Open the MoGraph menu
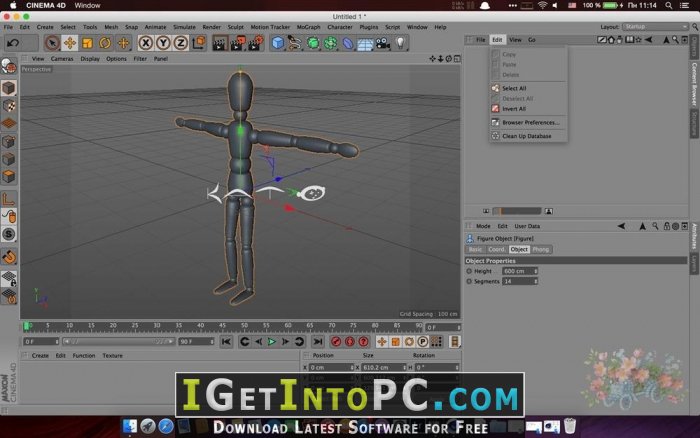Image resolution: width=700 pixels, height=438 pixels. click(308, 27)
